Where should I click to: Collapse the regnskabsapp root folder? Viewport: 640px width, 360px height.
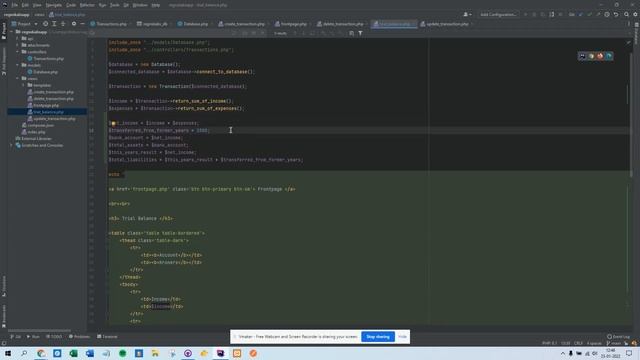[x=12, y=32]
